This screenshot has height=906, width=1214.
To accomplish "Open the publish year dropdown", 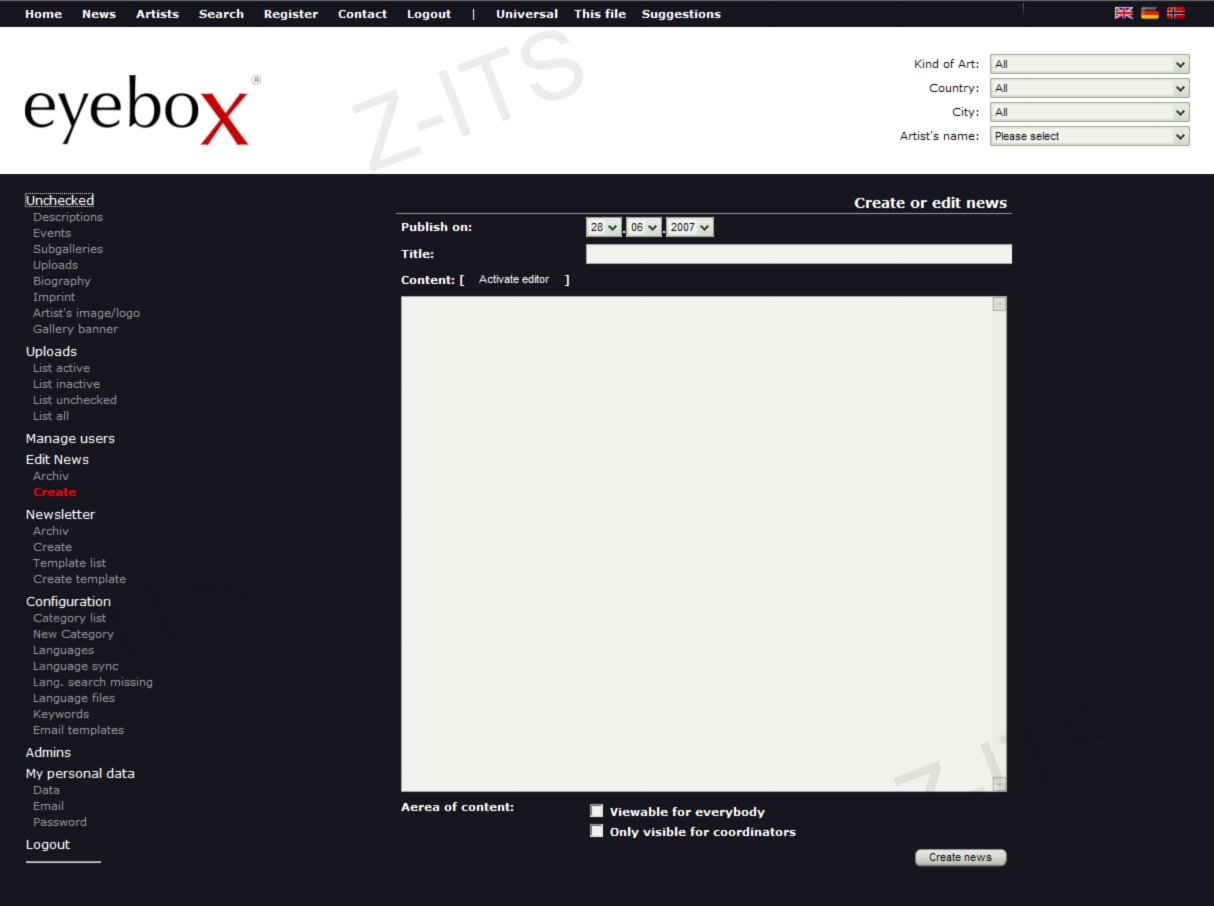I will [690, 228].
